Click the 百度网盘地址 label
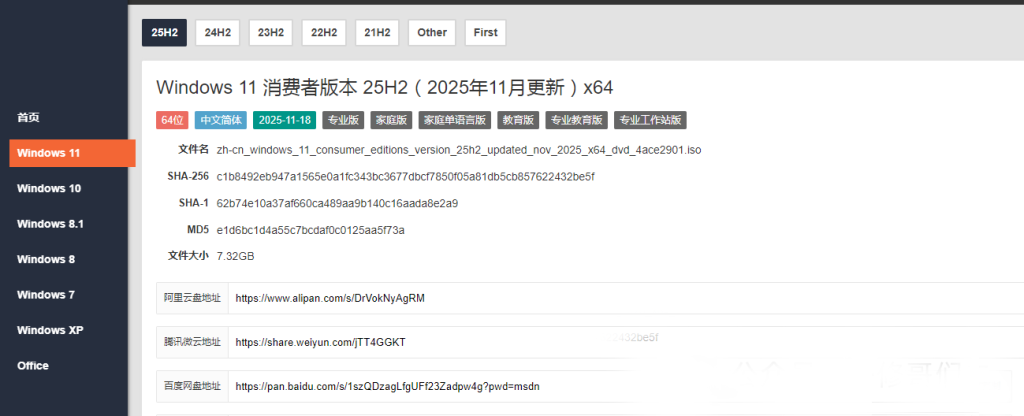1024x416 pixels. (x=193, y=387)
